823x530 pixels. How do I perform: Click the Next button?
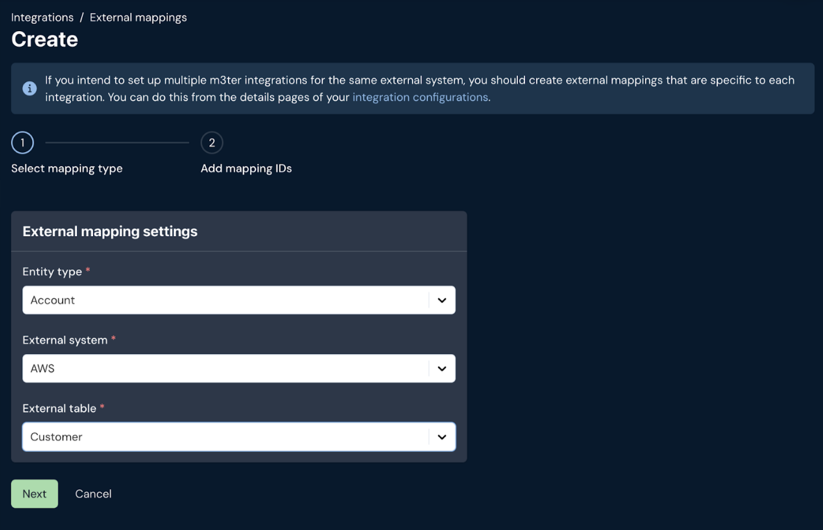[35, 494]
